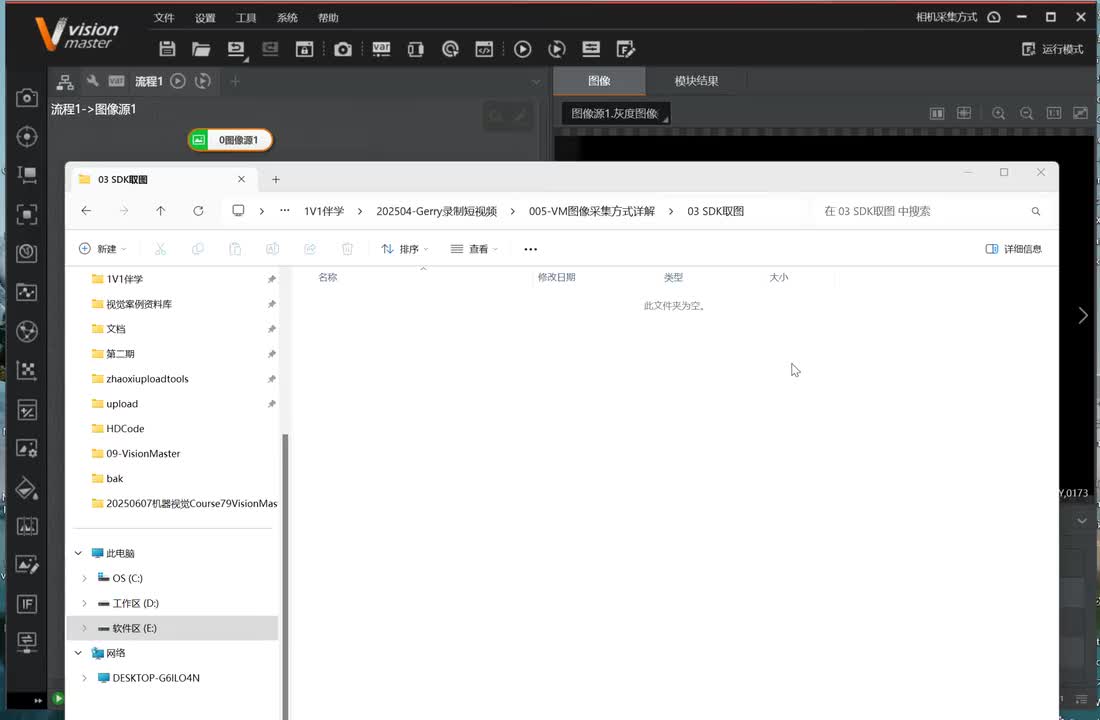Zoom in the image view
The height and width of the screenshot is (720, 1100).
click(998, 113)
